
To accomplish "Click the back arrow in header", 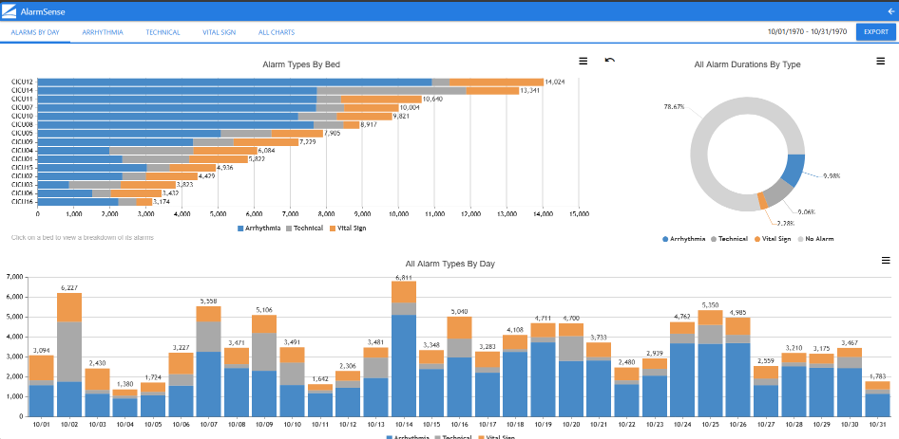I will click(891, 11).
